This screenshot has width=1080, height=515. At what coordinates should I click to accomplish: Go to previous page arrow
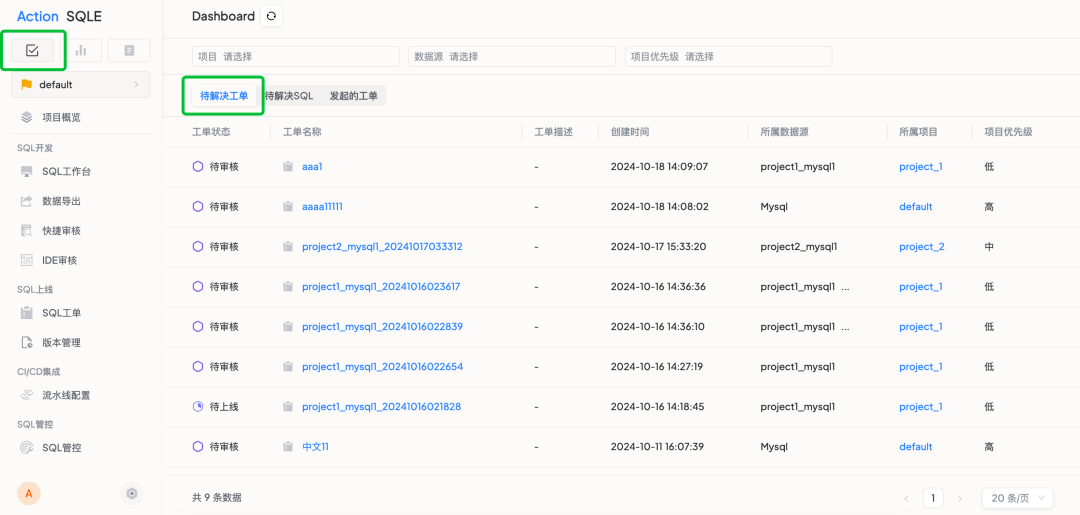[906, 498]
